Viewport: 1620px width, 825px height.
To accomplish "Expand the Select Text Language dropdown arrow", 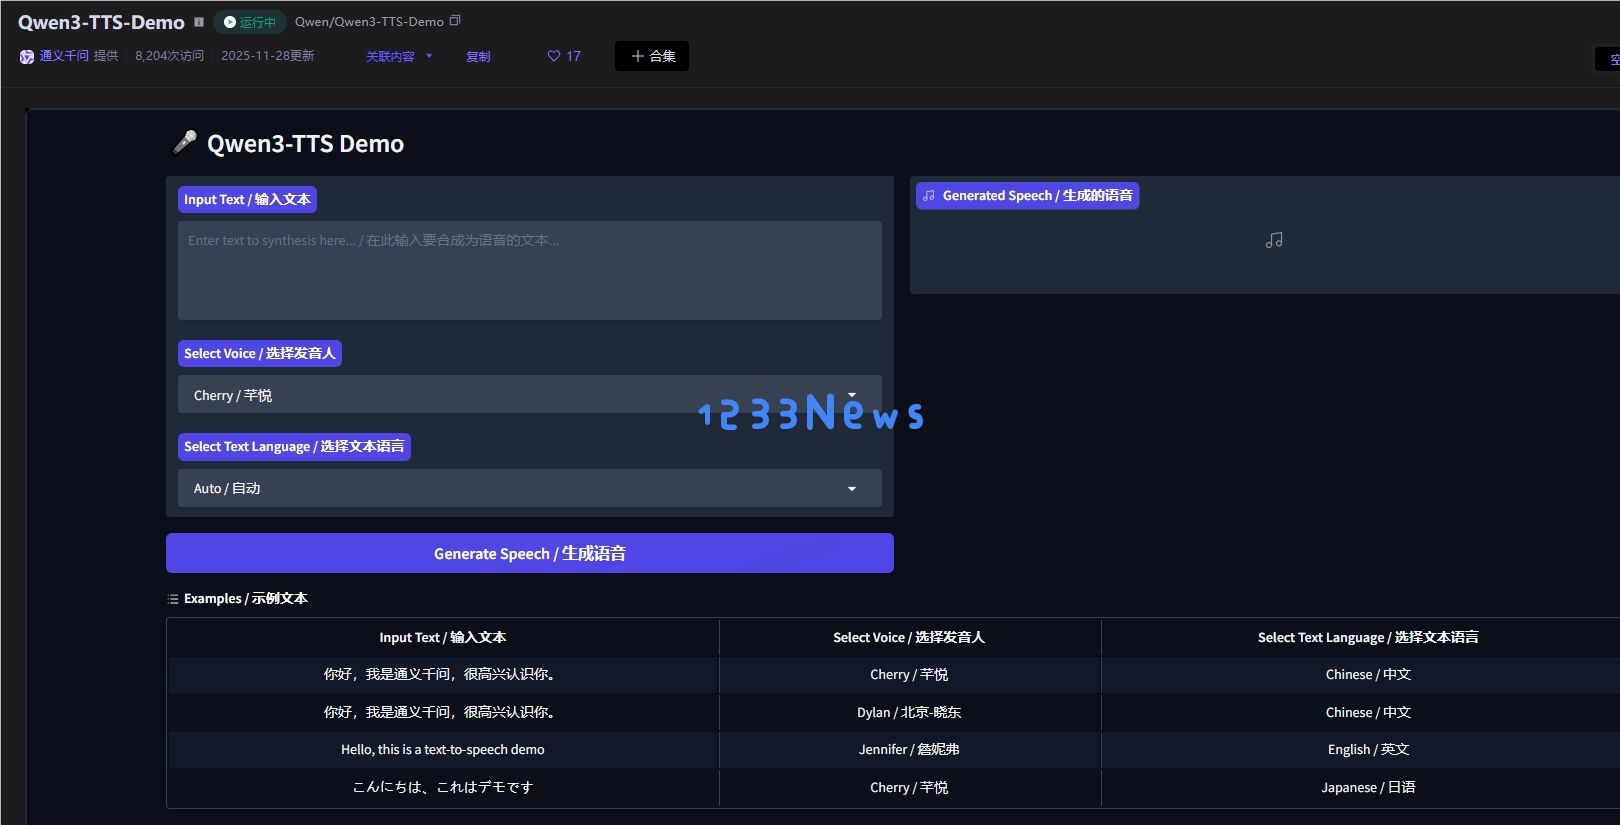I will coord(851,489).
